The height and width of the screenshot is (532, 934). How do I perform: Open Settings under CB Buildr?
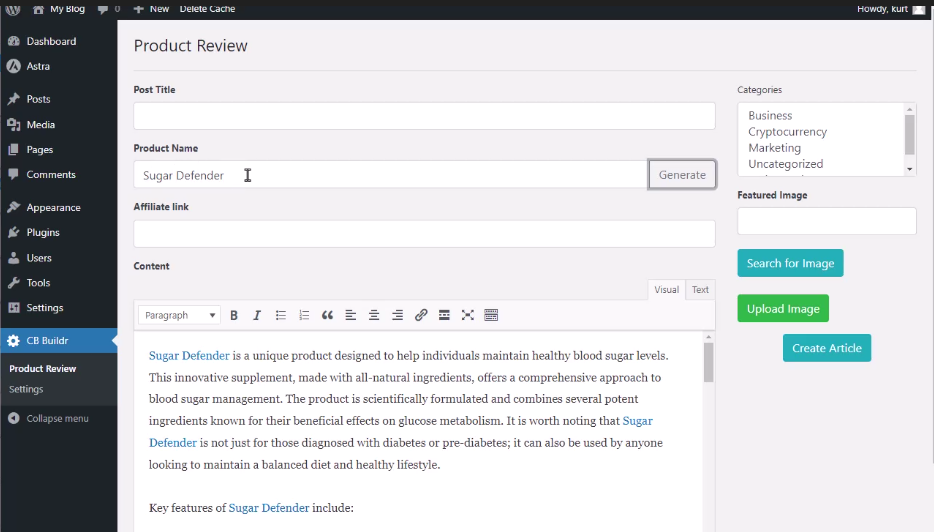click(26, 389)
